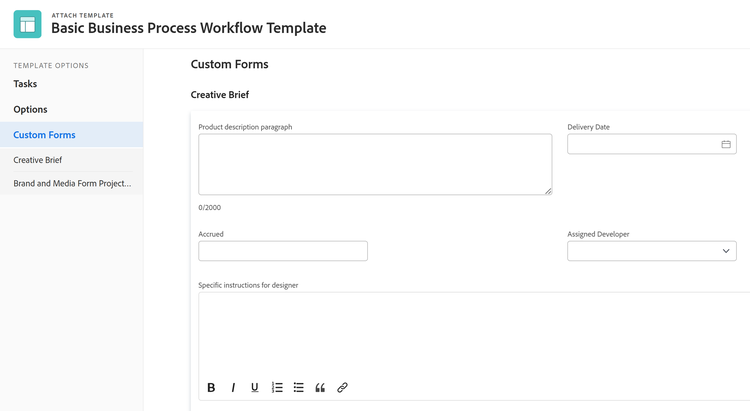Click inside the Specific instructions editor area
Screen dimensions: 750x411
470,333
